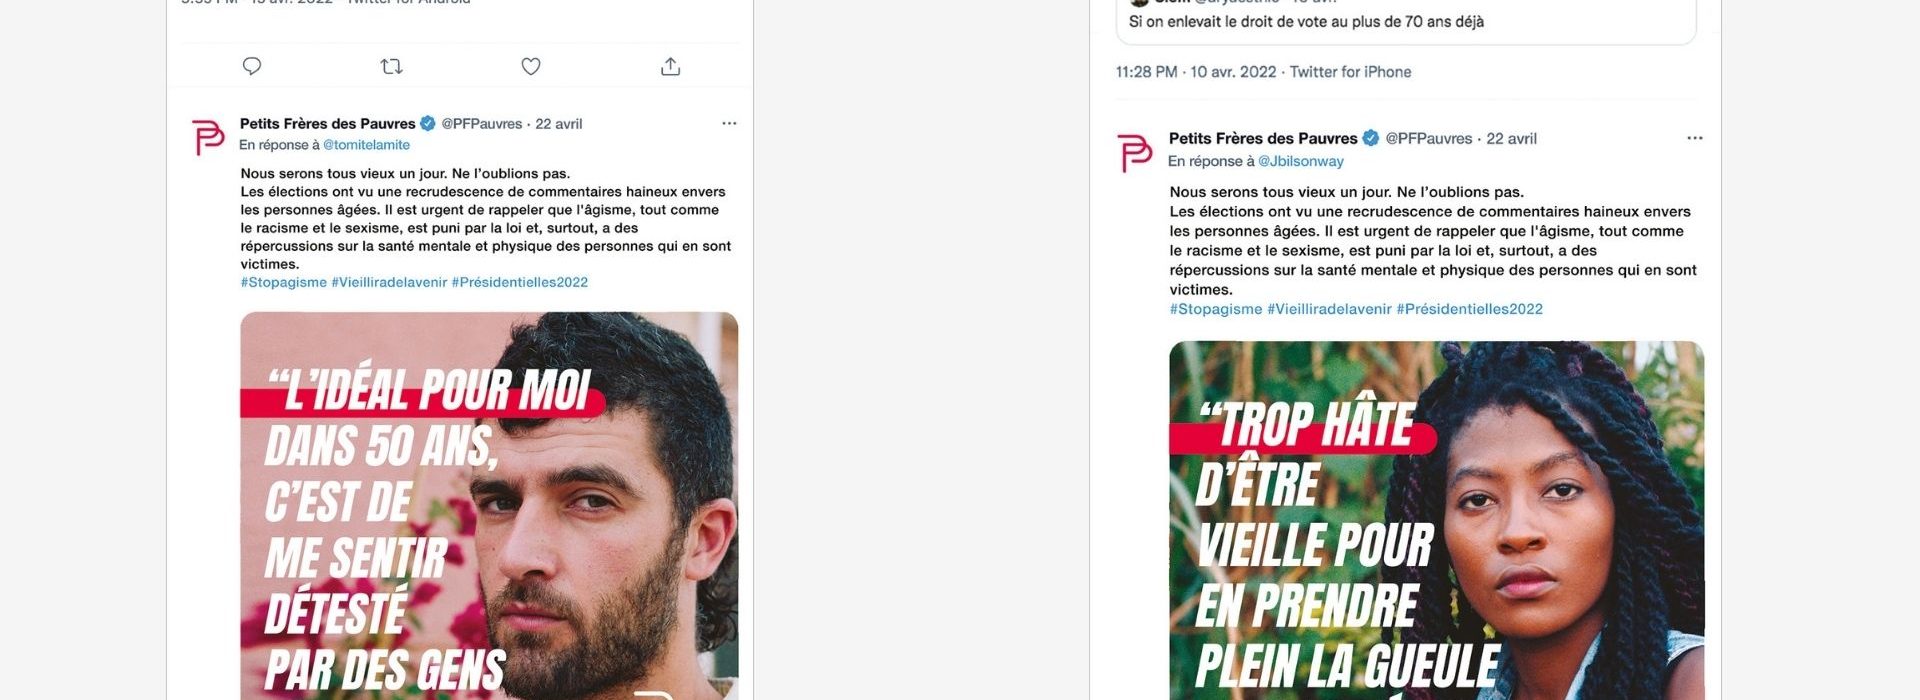Click verified badge in the @Jbilsonway reply
1920x700 pixels.
coord(1371,138)
